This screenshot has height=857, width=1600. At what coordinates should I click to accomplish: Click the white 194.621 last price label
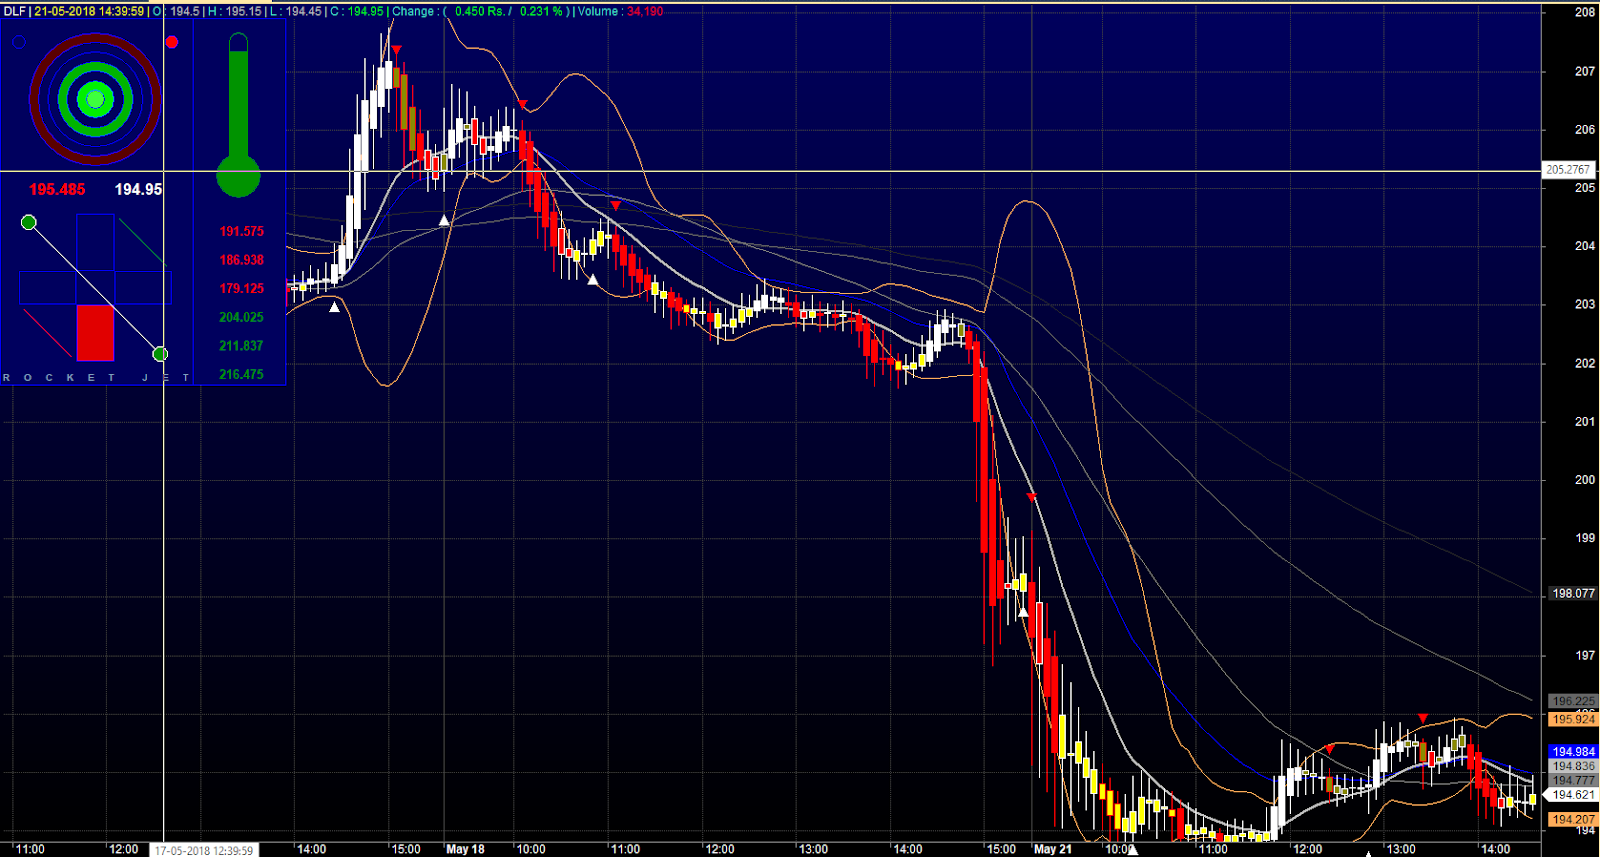tap(1573, 796)
